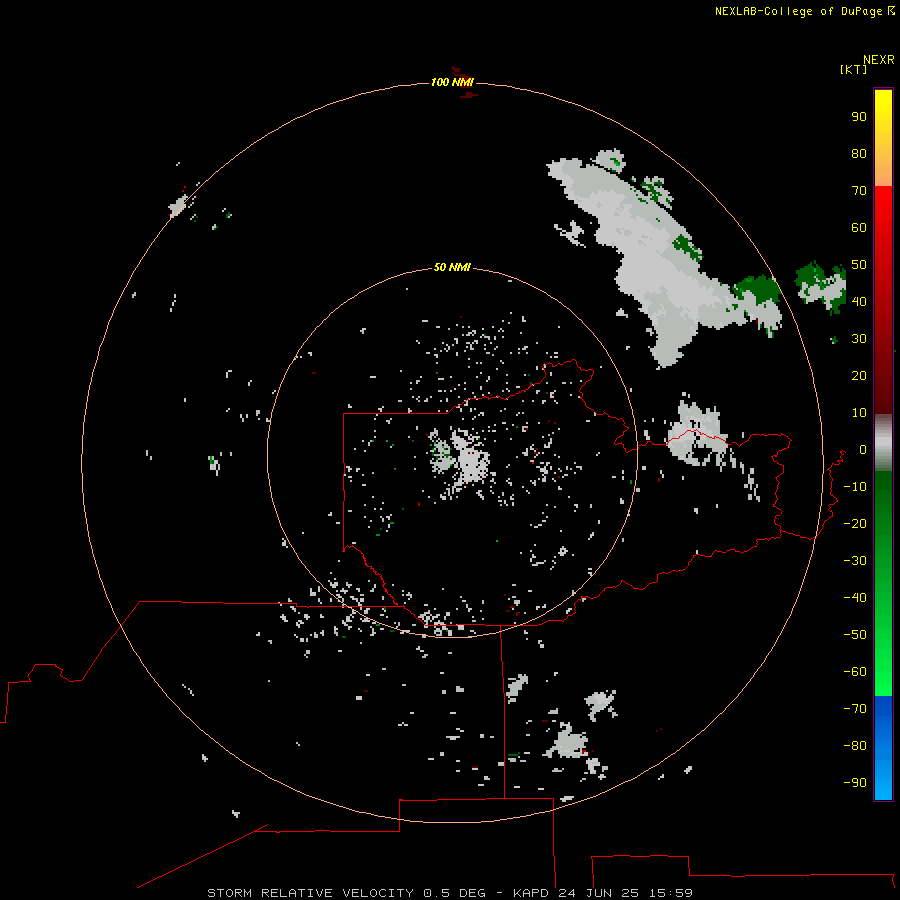
Task: Click the 60 value on velocity scale
Action: tap(859, 228)
